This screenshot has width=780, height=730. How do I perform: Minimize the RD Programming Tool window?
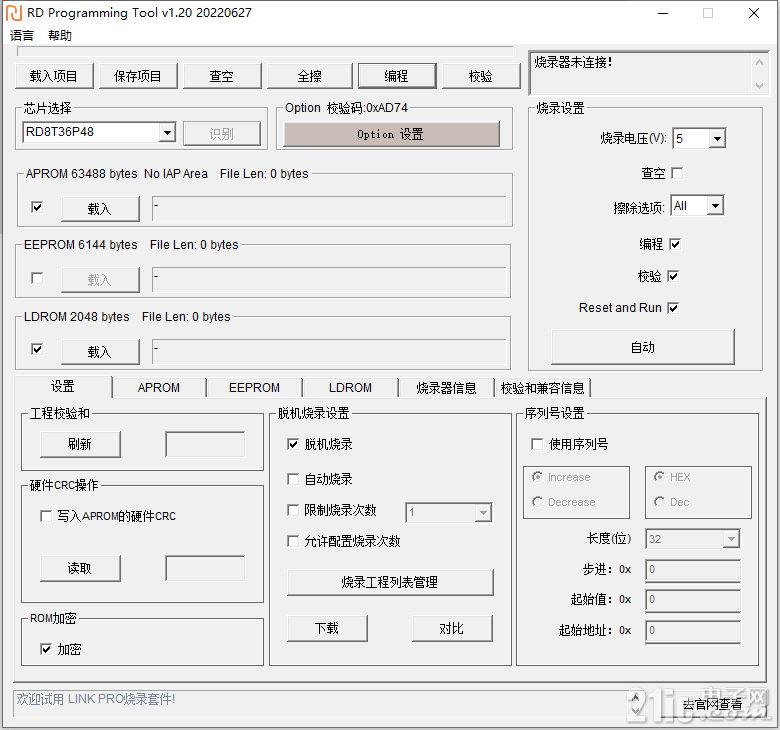663,13
